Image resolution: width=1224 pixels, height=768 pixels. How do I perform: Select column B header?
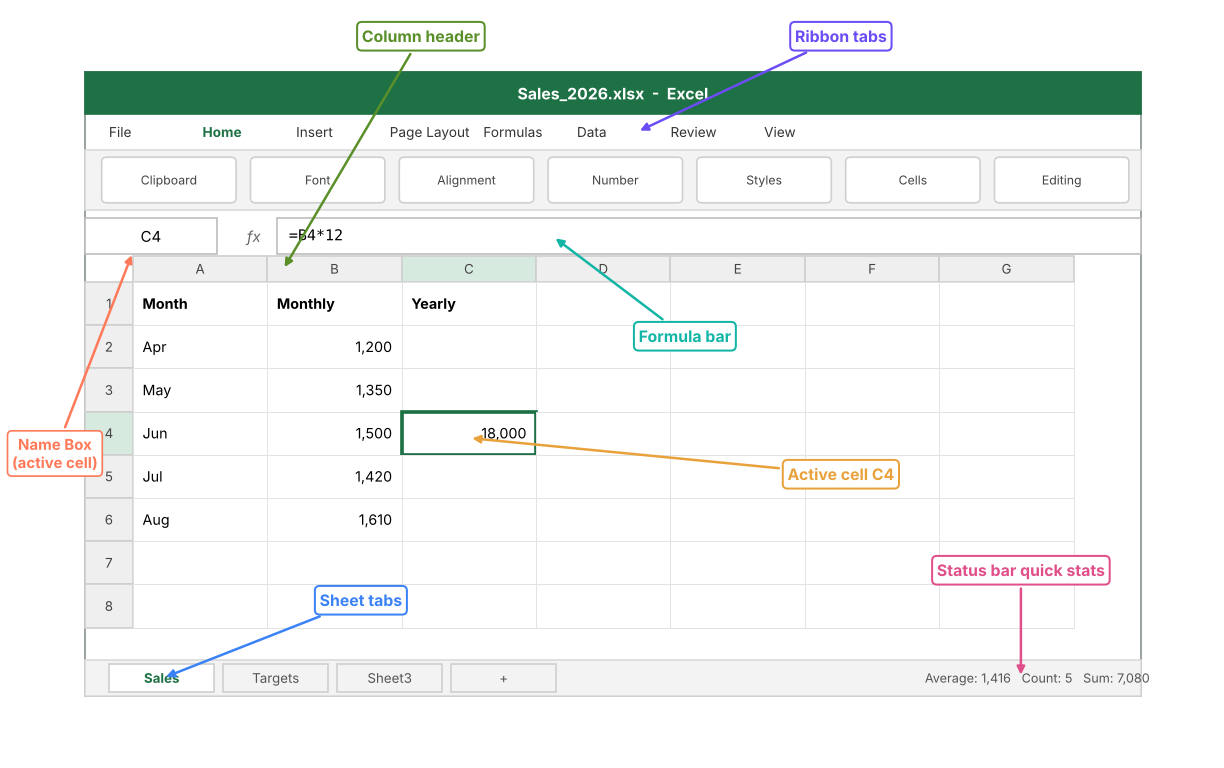[x=334, y=269]
